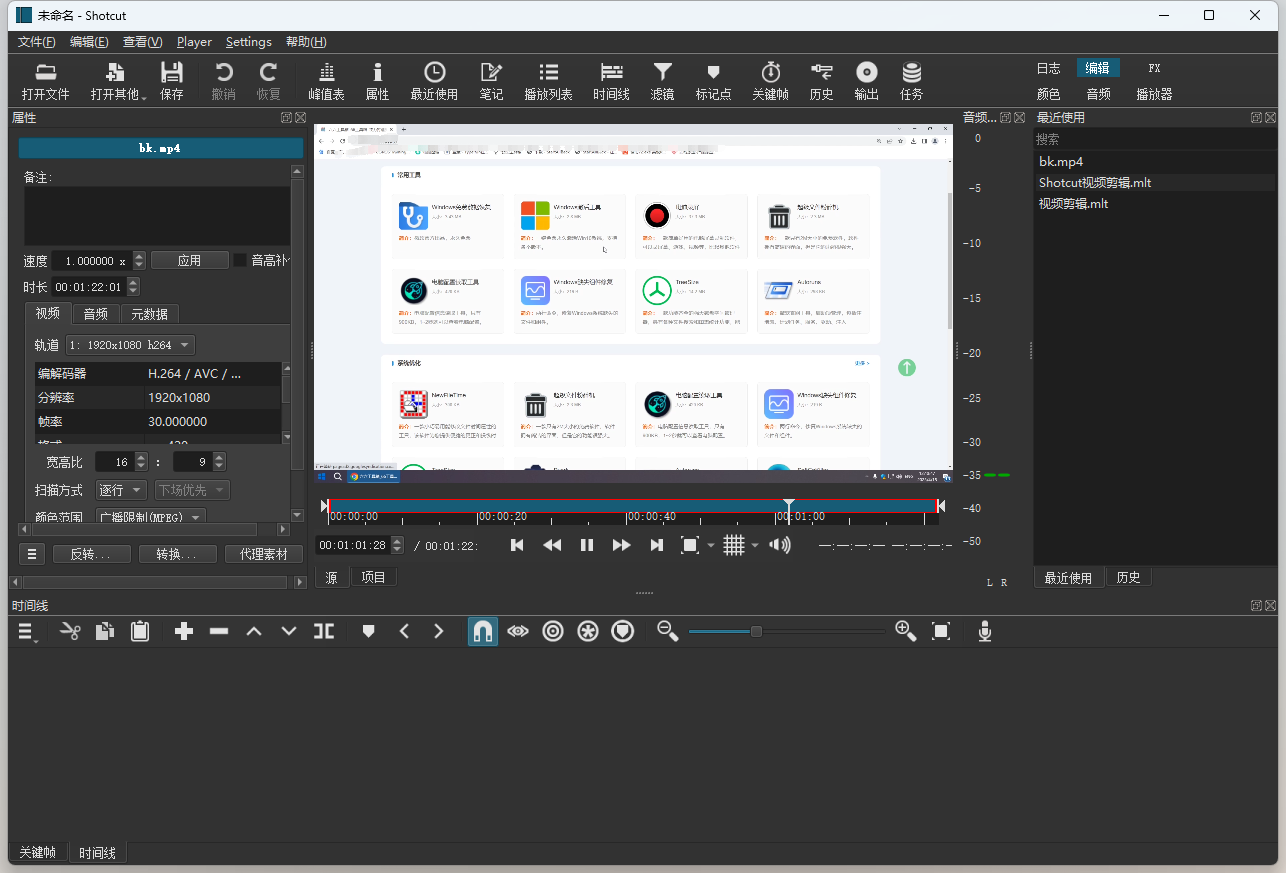Viewport: 1286px width, 873px height.
Task: Open the 输出 export panel
Action: 866,81
